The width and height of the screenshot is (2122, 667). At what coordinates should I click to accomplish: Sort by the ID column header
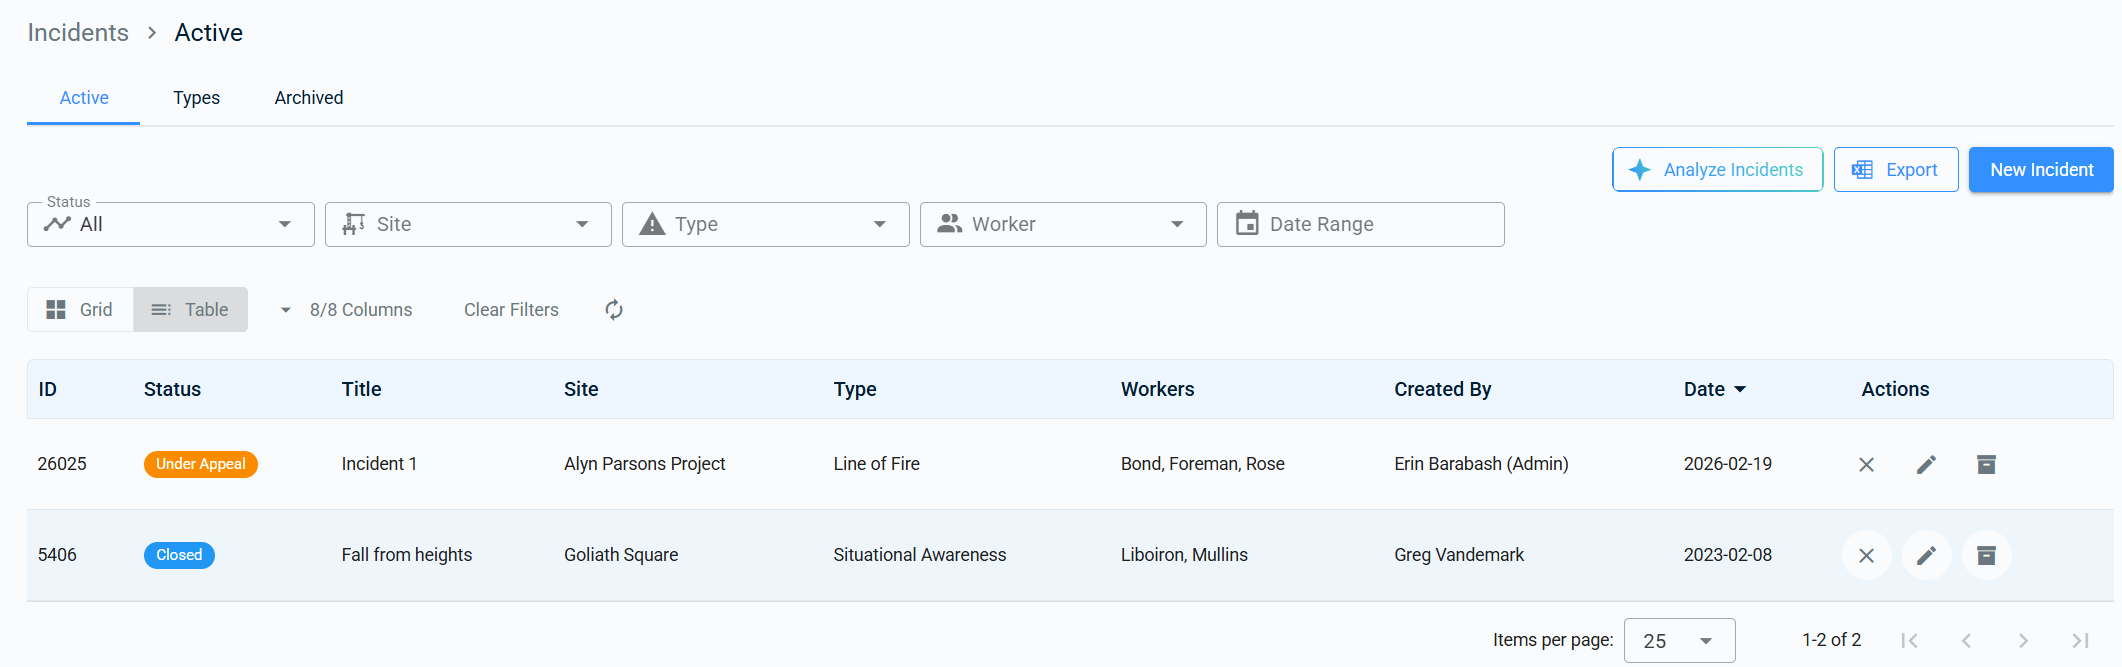(47, 389)
